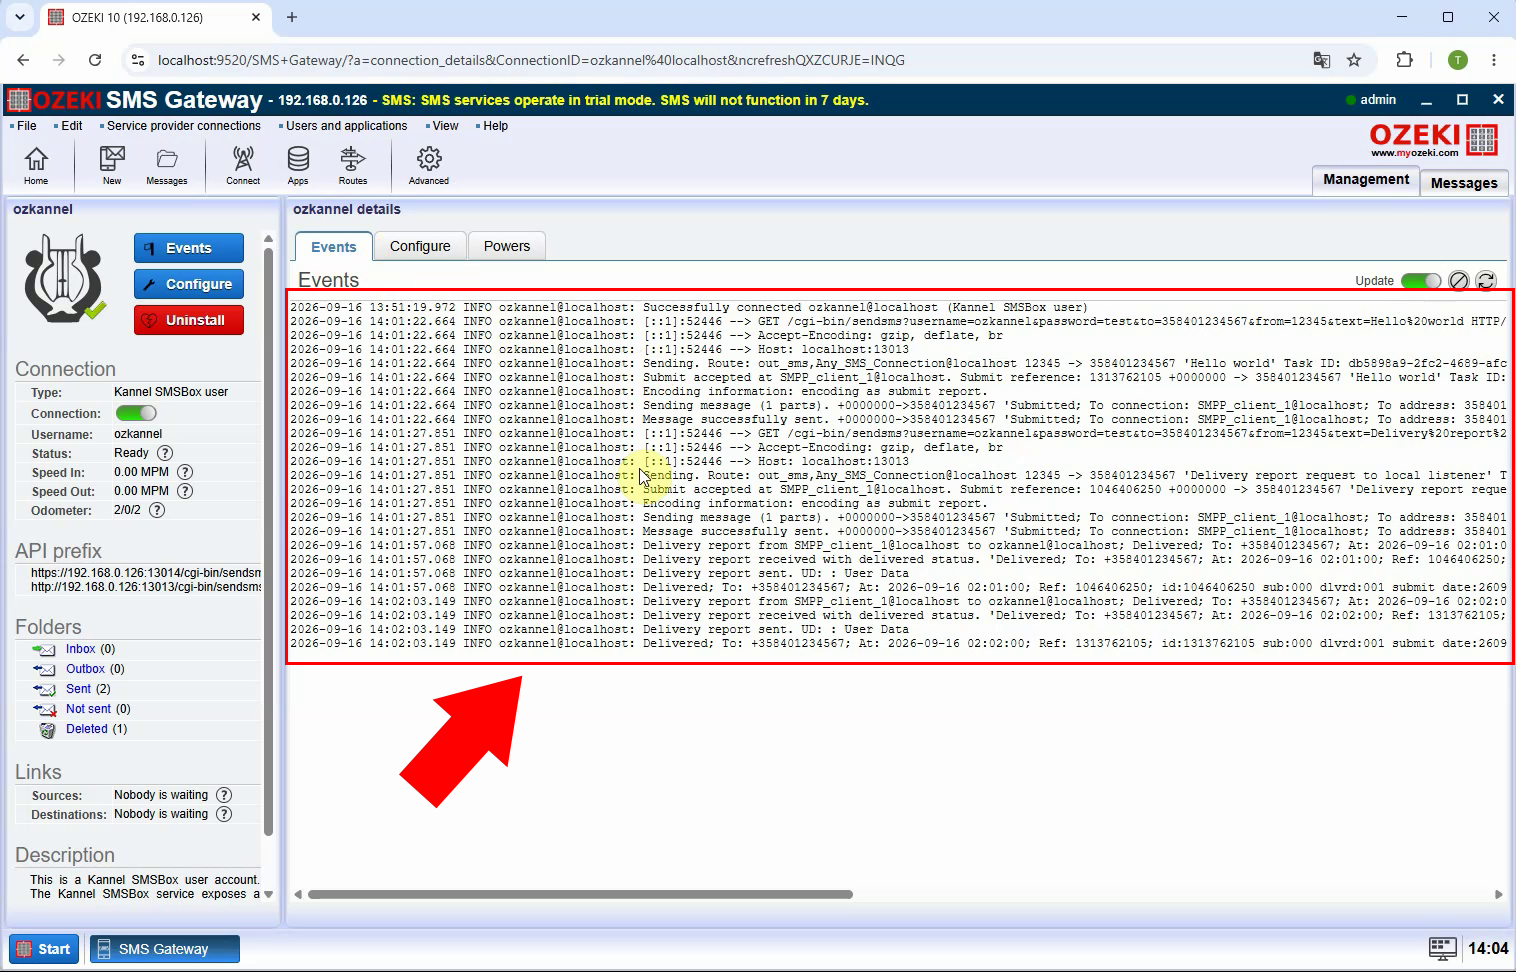Switch to the Powers tab
The image size is (1516, 972).
tap(507, 246)
